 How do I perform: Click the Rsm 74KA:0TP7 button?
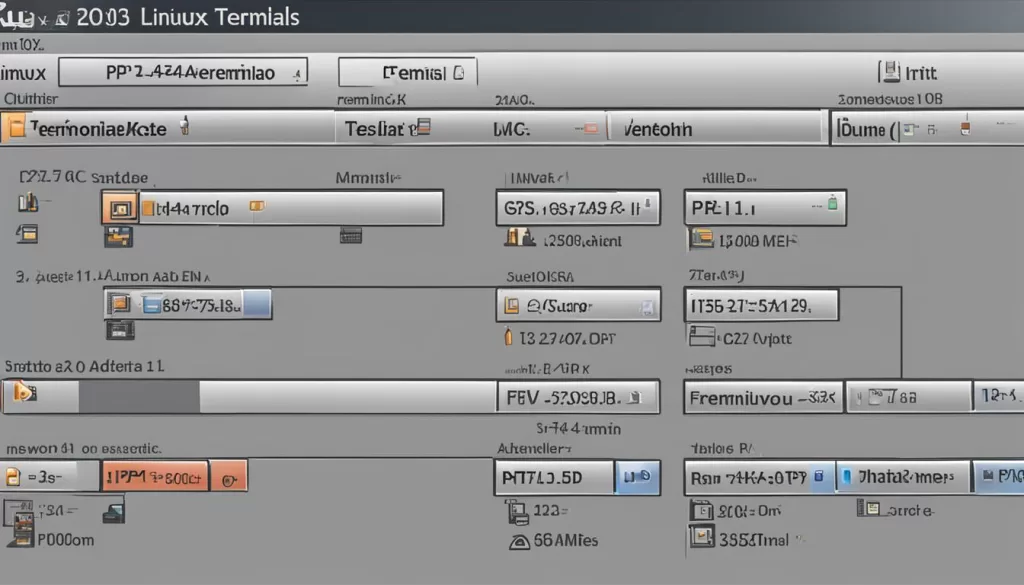[760, 477]
